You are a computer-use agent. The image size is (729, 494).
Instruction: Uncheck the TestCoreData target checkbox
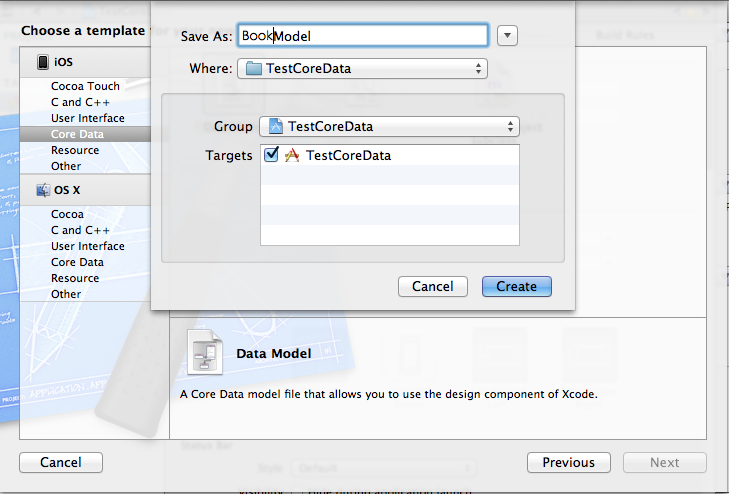point(271,154)
